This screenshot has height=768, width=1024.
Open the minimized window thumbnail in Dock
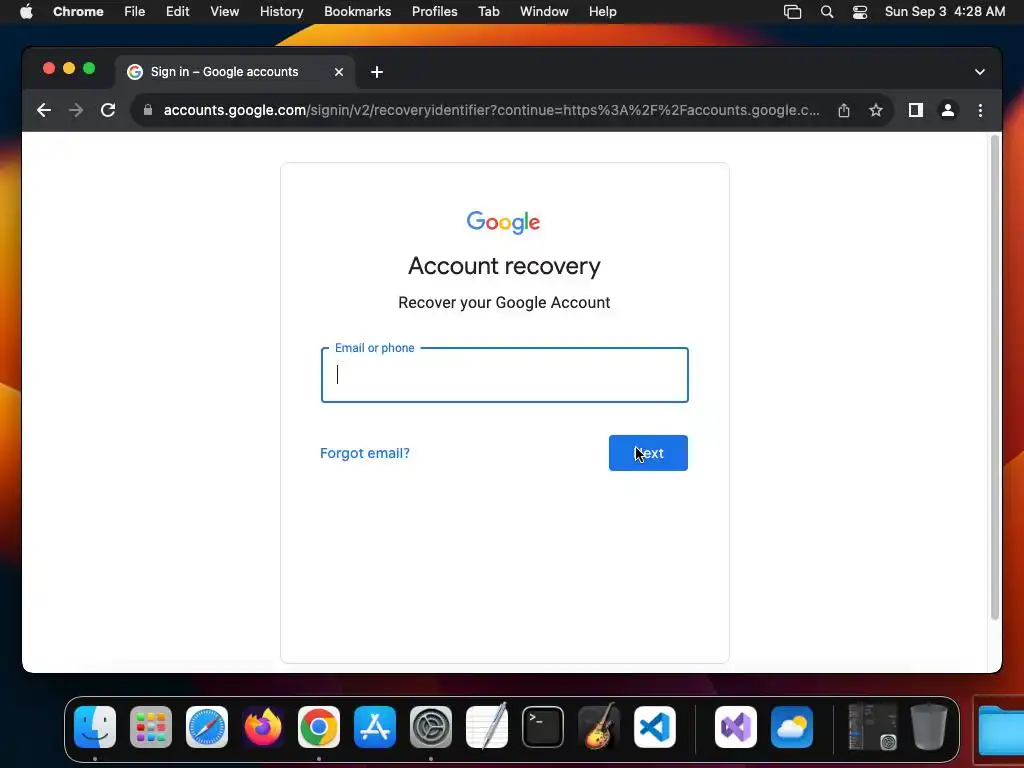coord(872,727)
